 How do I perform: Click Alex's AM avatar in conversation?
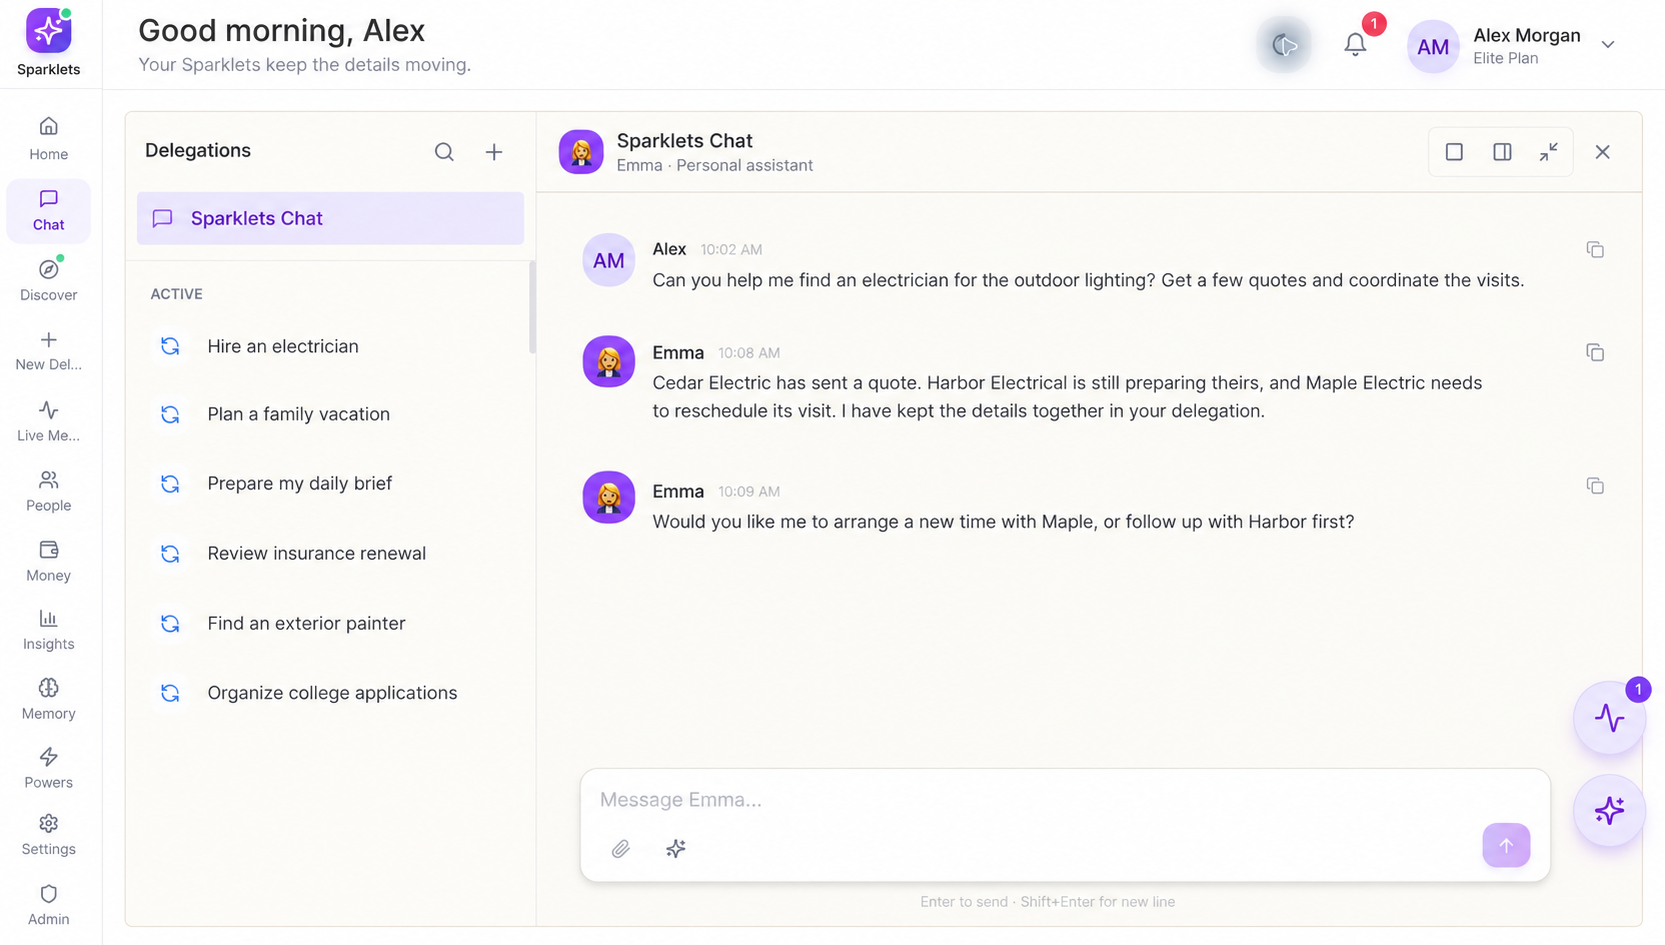[x=609, y=260]
